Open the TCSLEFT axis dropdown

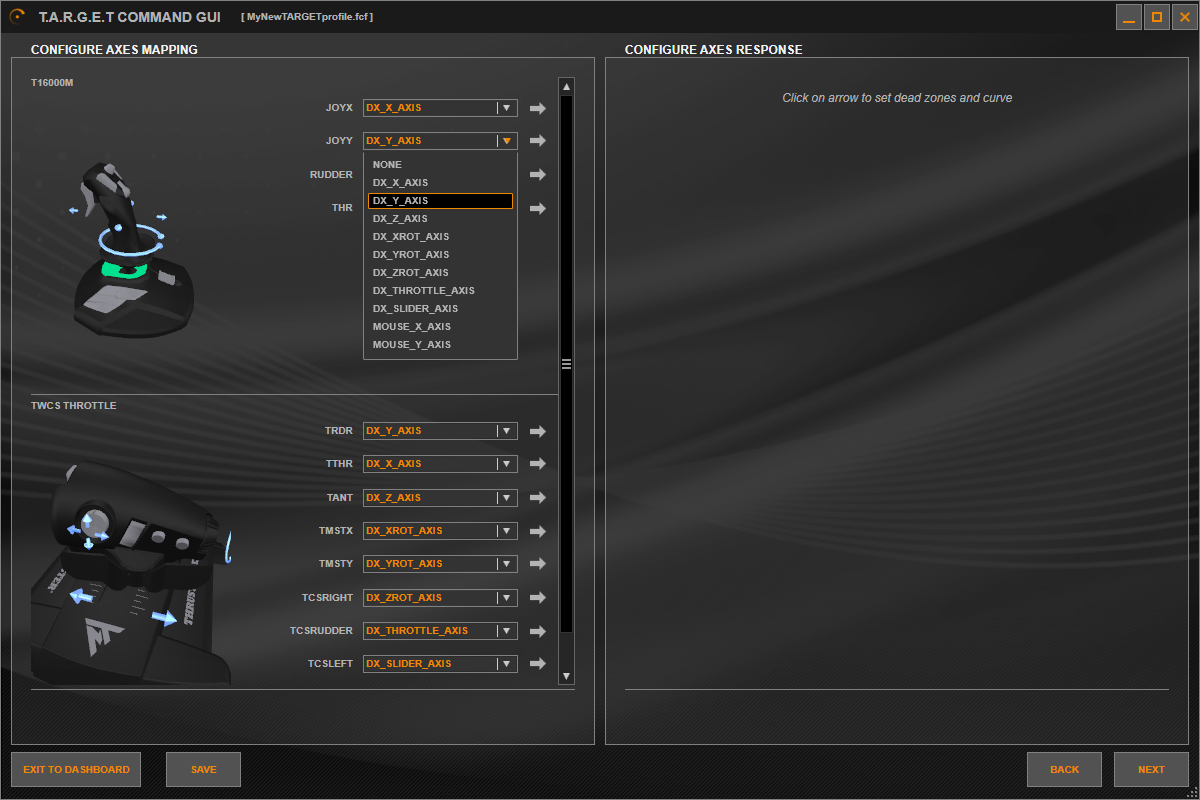point(507,664)
